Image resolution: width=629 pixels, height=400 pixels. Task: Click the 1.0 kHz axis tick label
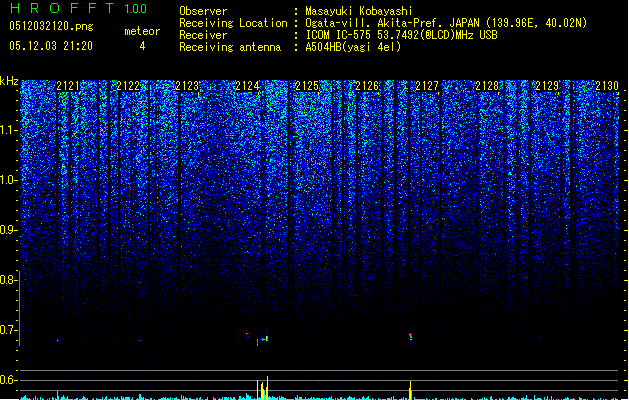9,181
